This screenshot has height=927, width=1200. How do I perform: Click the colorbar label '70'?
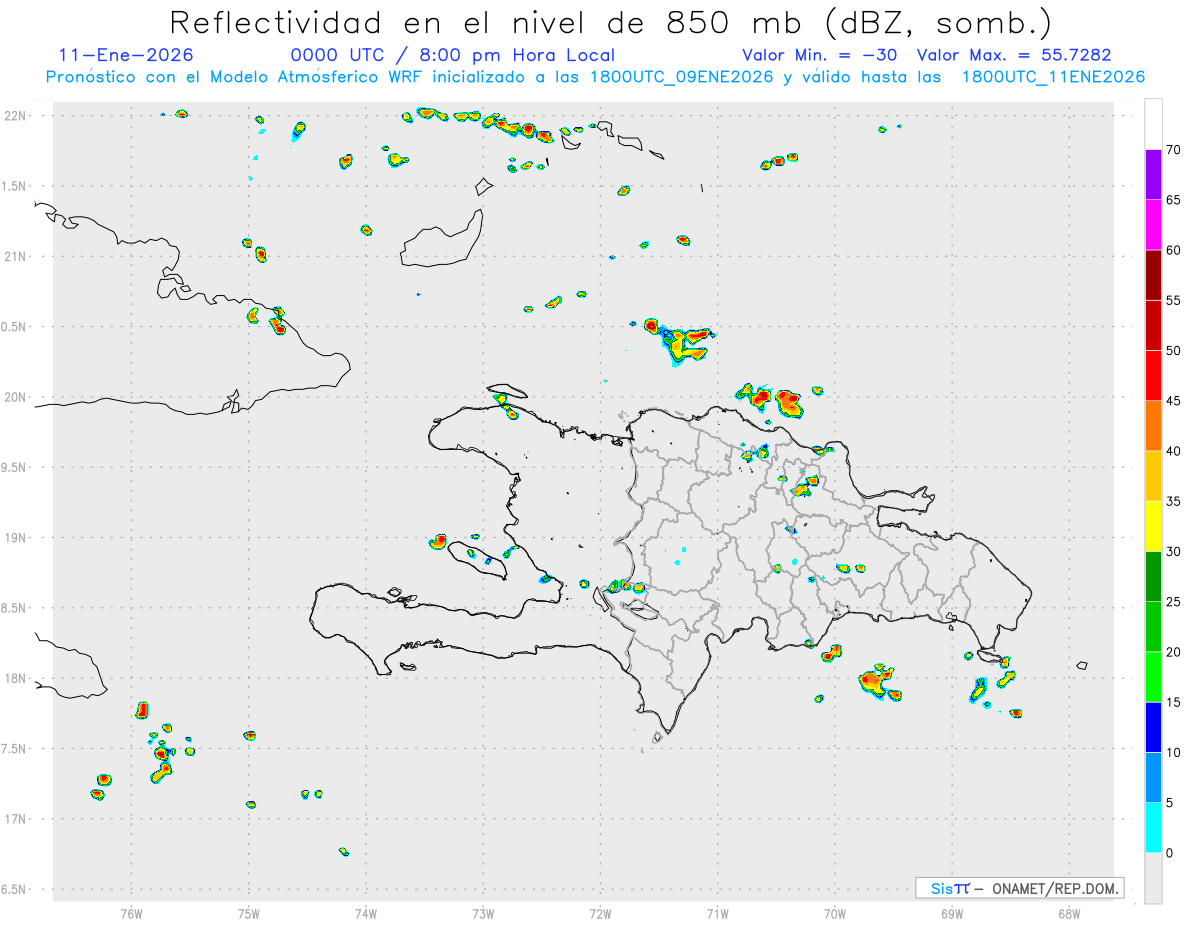1173,150
